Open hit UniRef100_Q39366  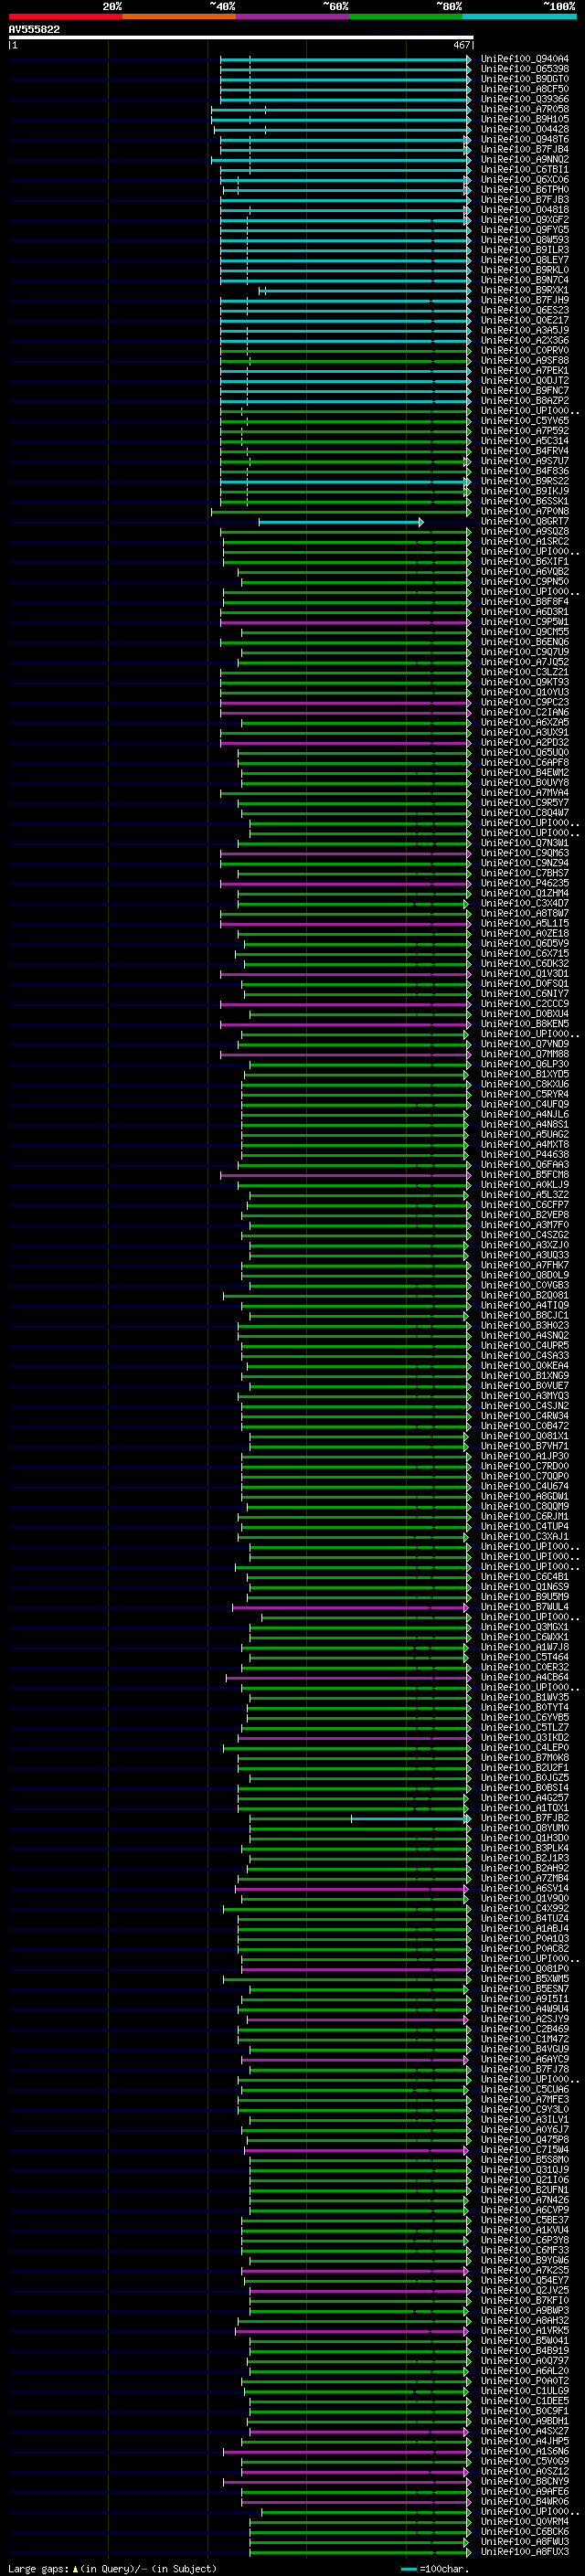point(525,99)
